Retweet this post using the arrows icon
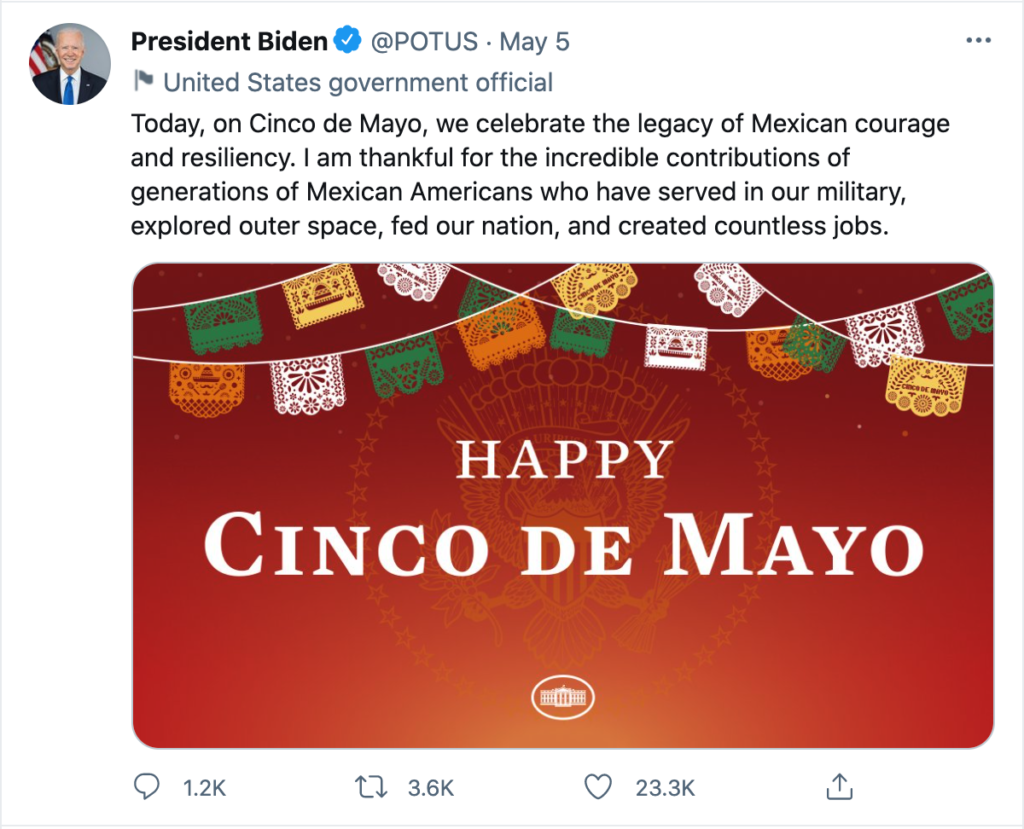Viewport: 1024px width, 829px height. [372, 787]
